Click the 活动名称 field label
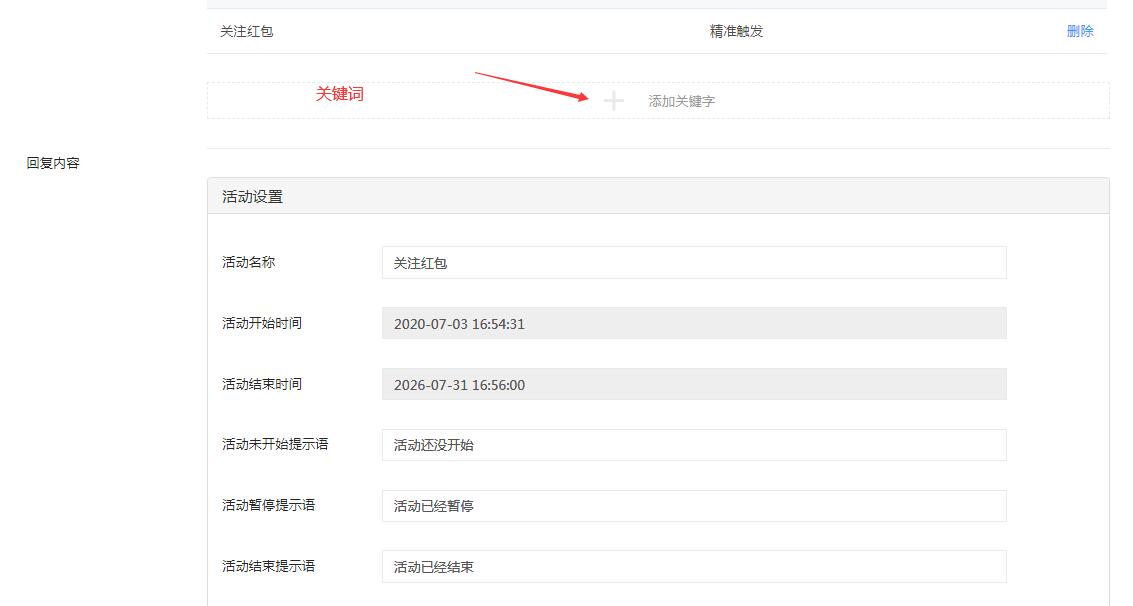Viewport: 1133px width, 606px height. [249, 262]
